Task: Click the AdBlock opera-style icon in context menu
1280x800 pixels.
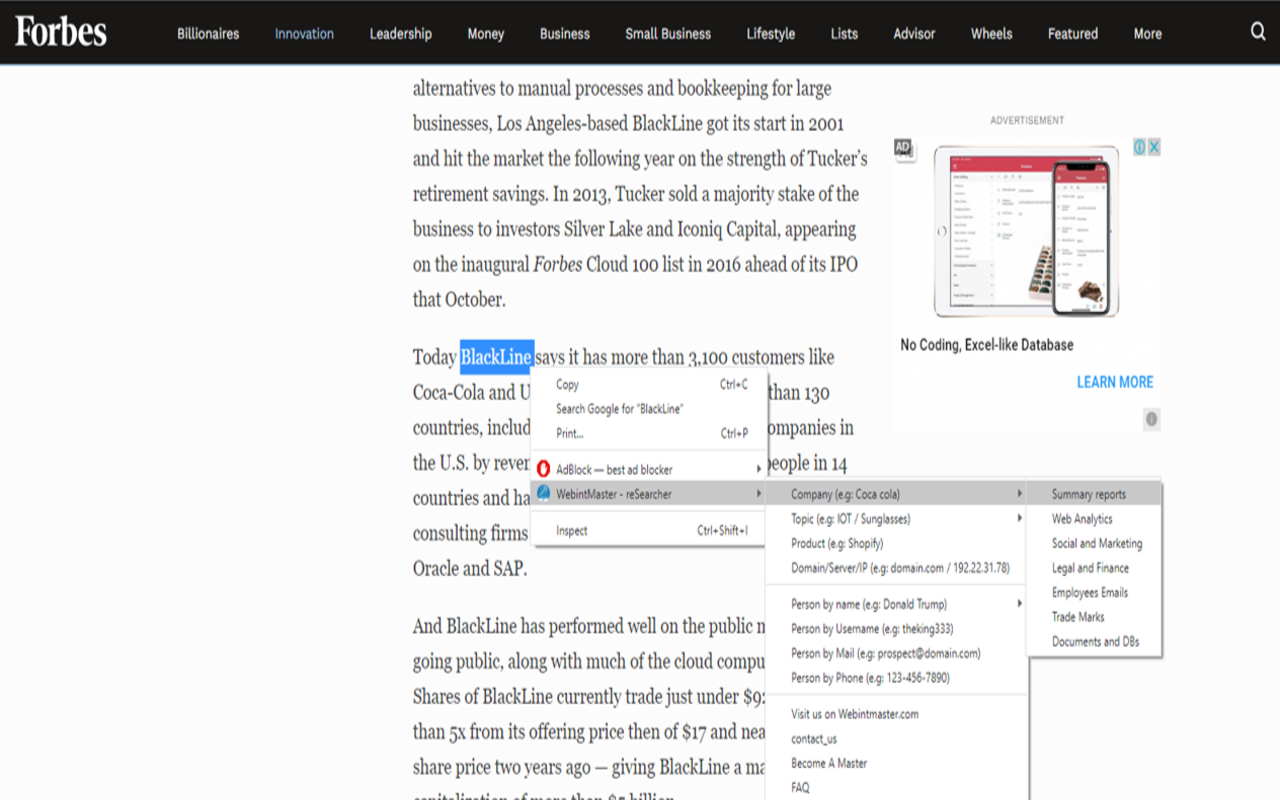Action: 544,469
